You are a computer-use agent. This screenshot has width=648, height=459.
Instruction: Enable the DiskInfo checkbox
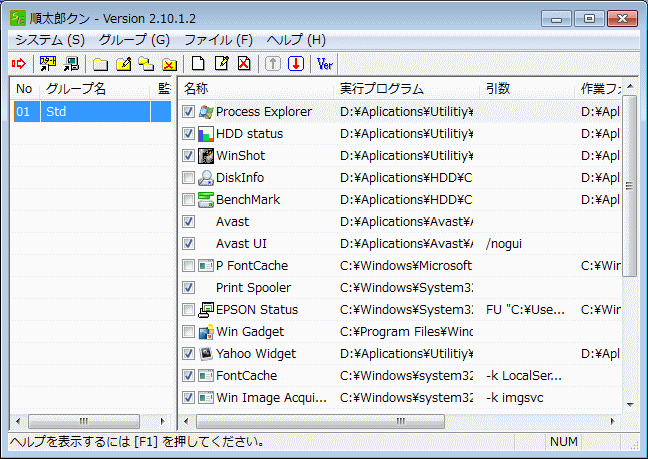tap(189, 178)
